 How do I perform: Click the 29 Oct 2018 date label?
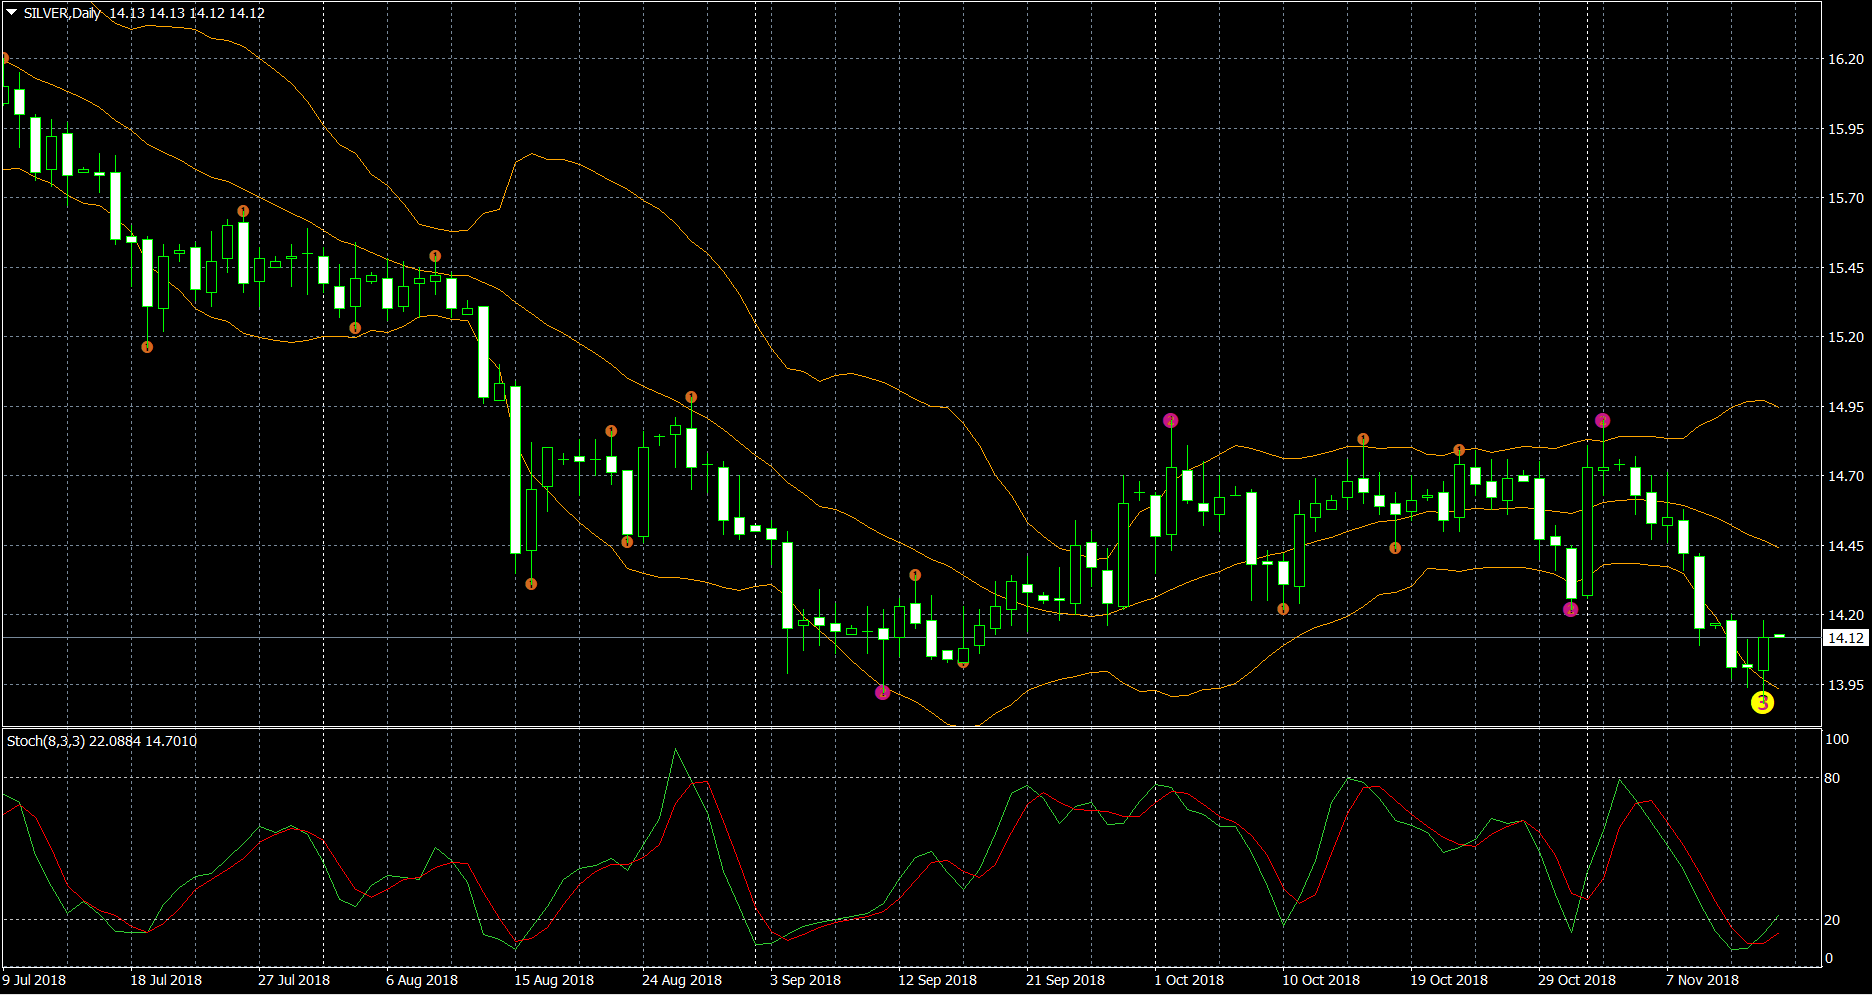coord(1577,980)
